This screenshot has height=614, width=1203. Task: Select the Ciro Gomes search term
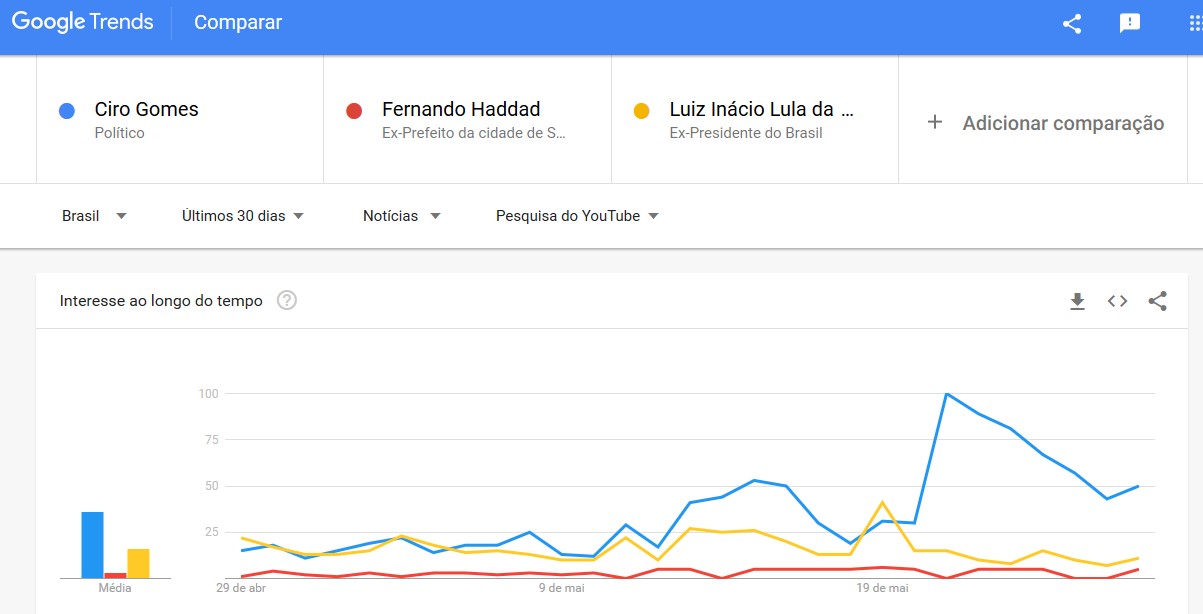point(146,110)
